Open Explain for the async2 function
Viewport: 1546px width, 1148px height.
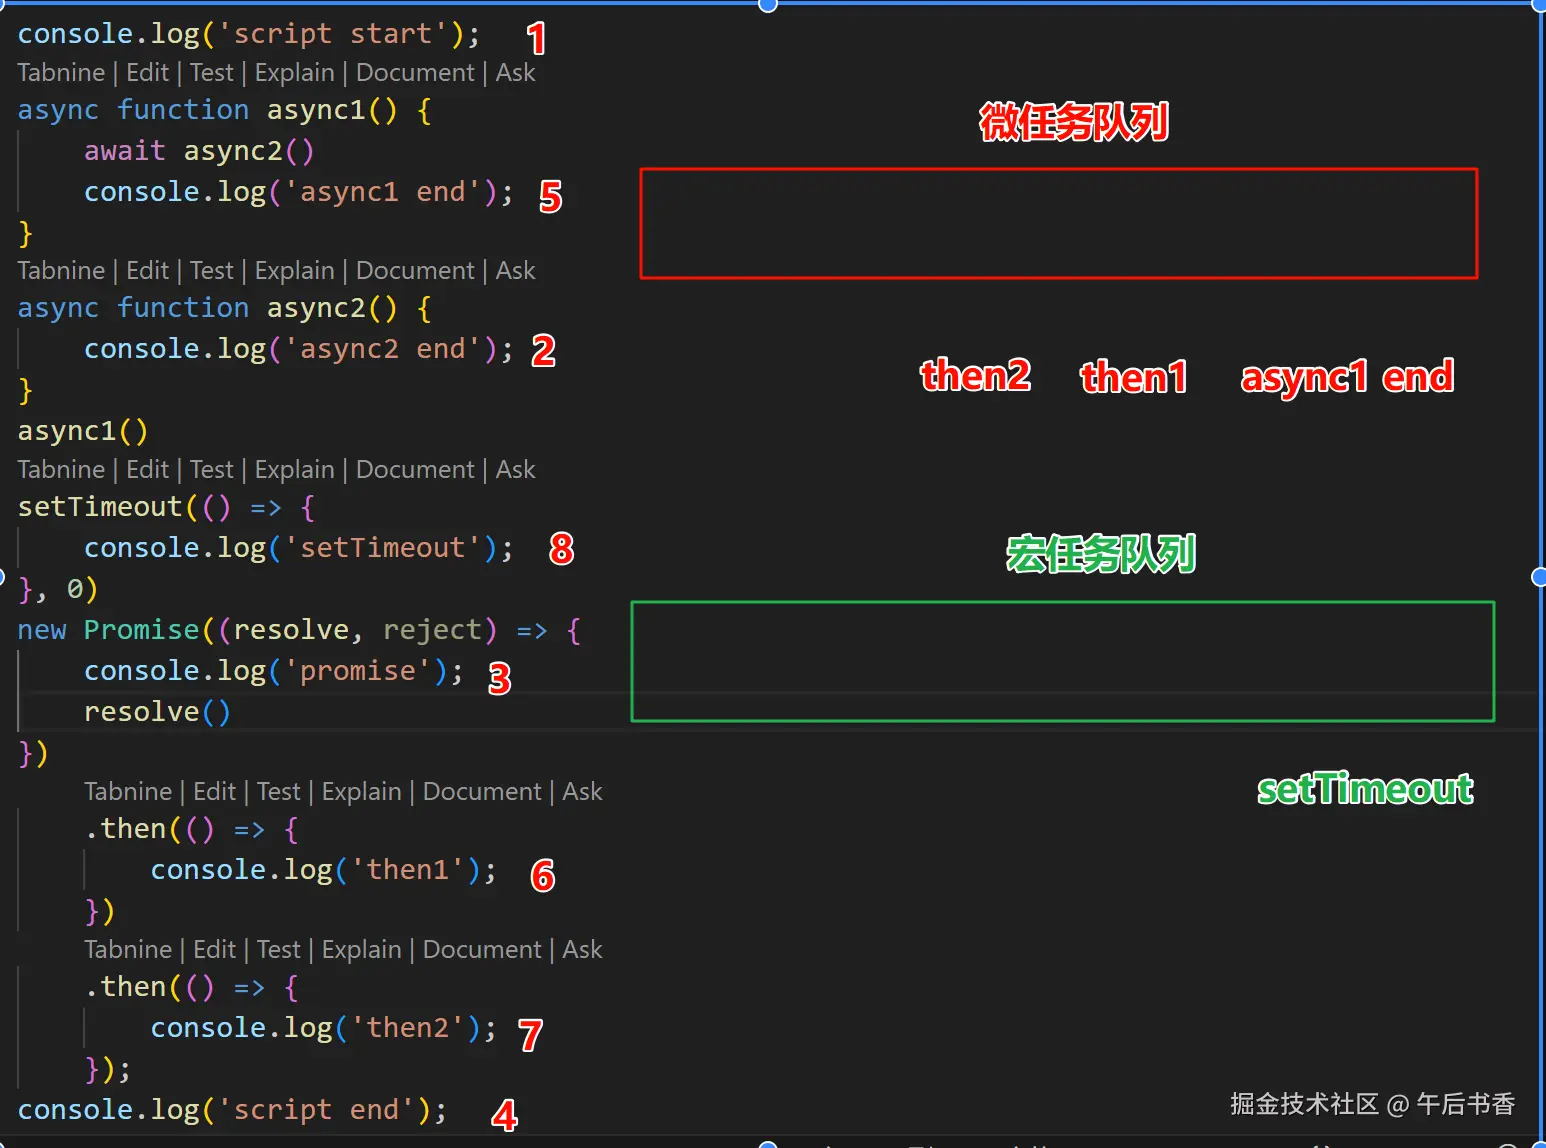[x=294, y=270]
